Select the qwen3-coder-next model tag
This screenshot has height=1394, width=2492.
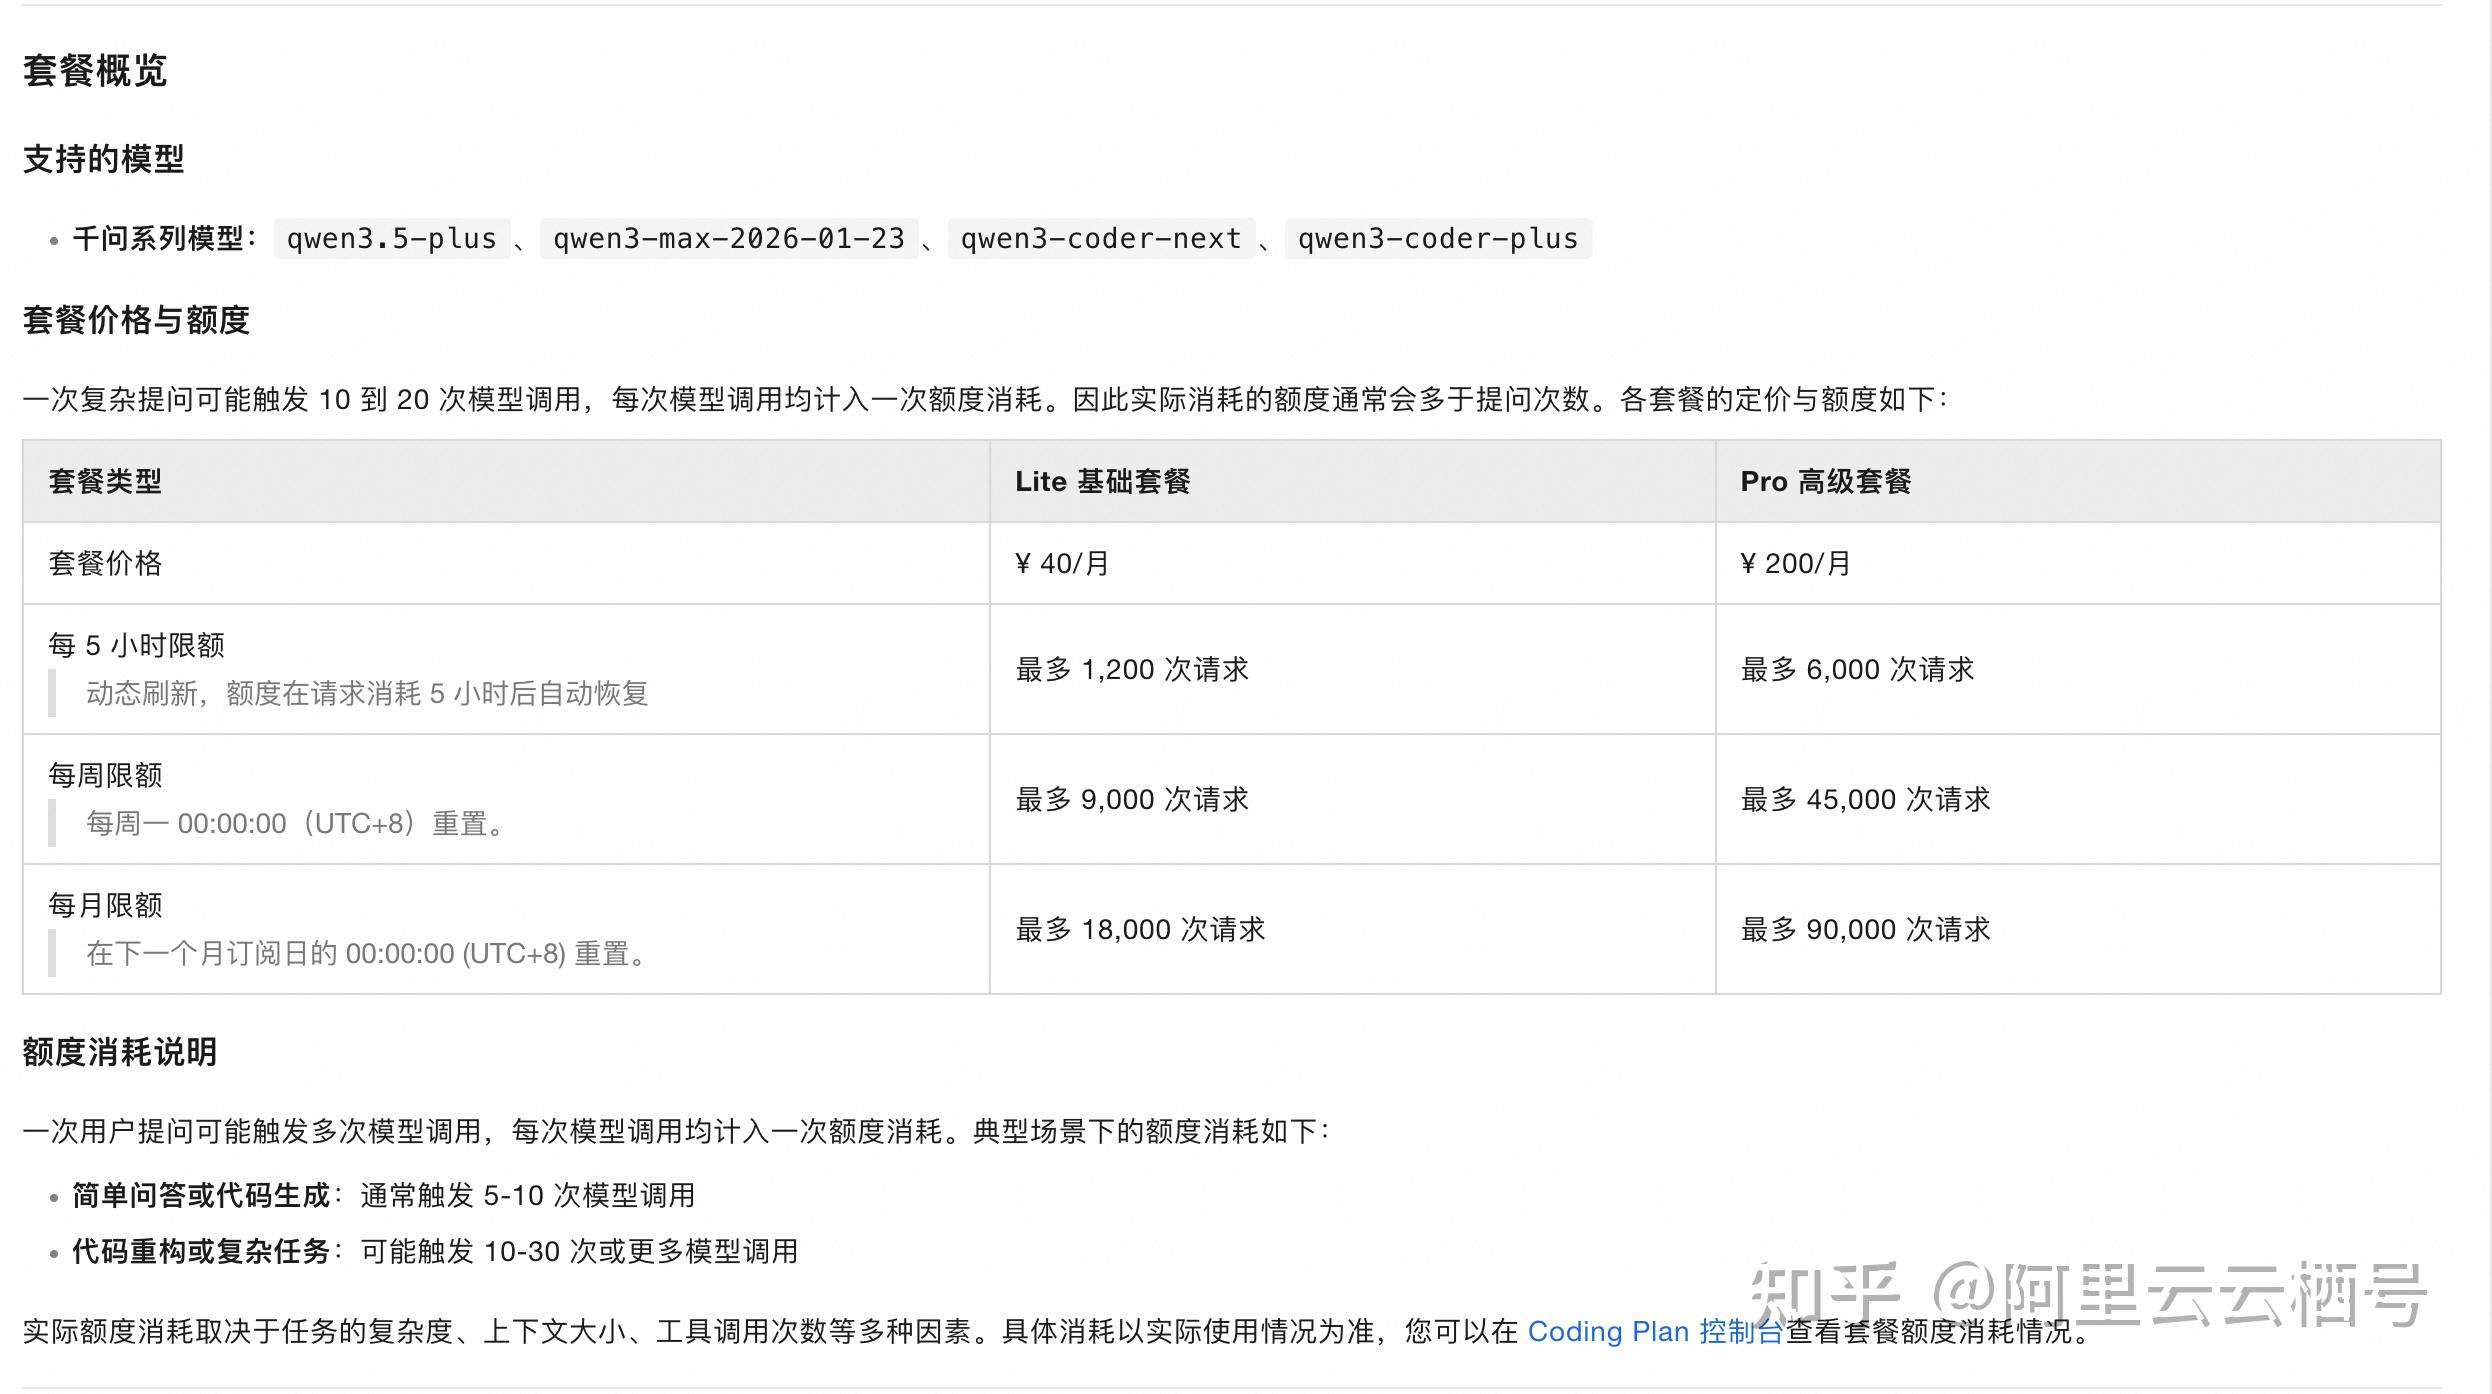click(x=1101, y=239)
